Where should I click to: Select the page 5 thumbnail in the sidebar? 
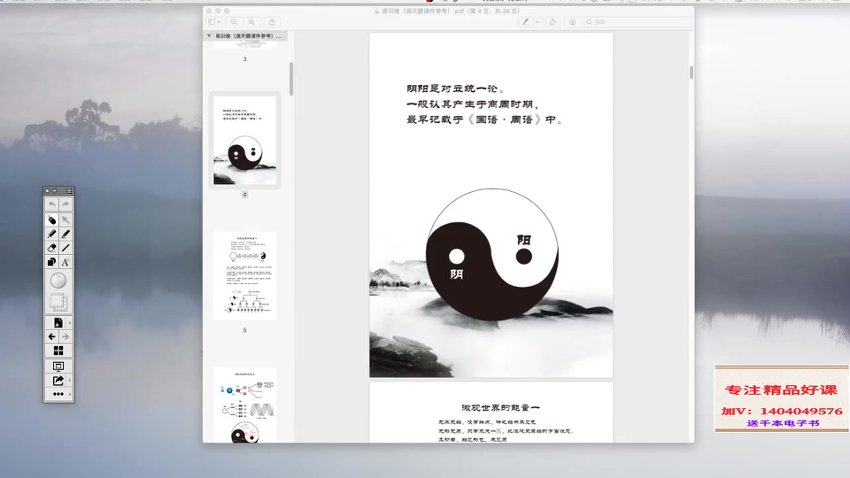(x=245, y=276)
